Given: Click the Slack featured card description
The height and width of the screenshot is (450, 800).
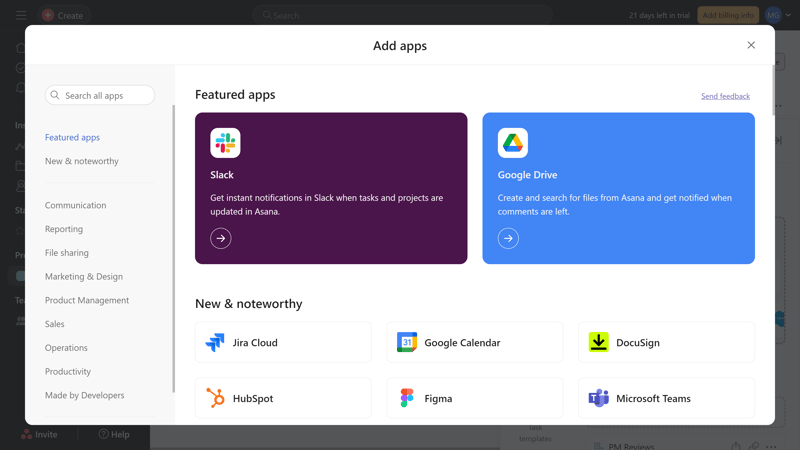Looking at the screenshot, I should pos(327,205).
